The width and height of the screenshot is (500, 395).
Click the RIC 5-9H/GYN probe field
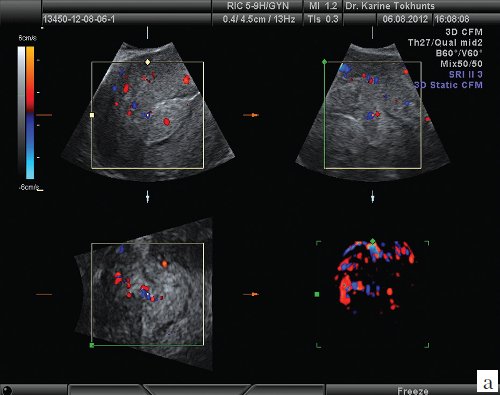click(258, 6)
